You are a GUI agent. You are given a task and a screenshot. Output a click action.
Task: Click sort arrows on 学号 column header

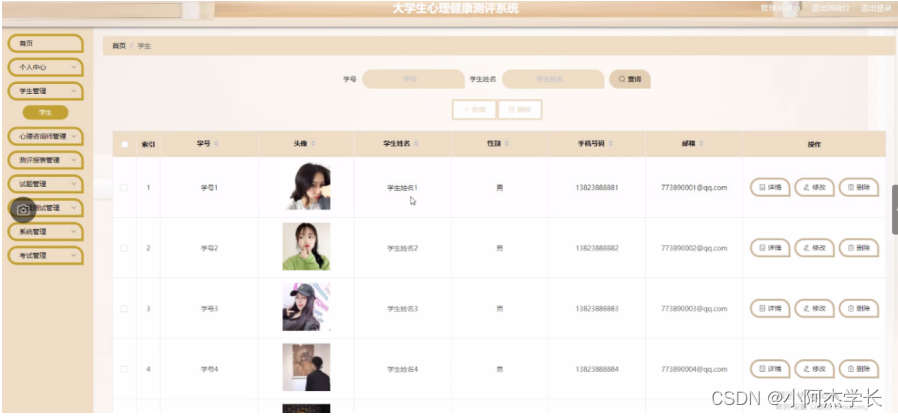coord(216,144)
